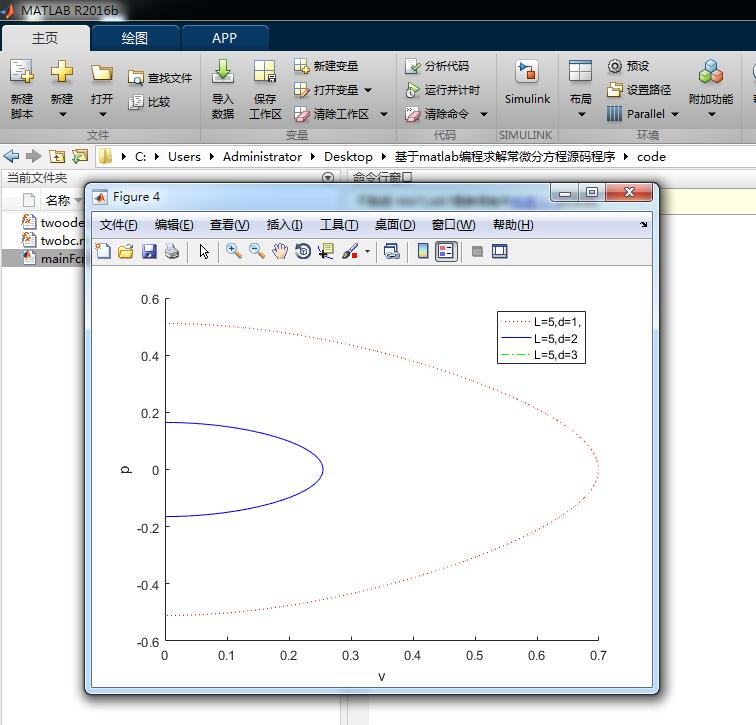Click New Figure icon in Figure 4 toolbar
756x725 pixels.
(x=103, y=251)
